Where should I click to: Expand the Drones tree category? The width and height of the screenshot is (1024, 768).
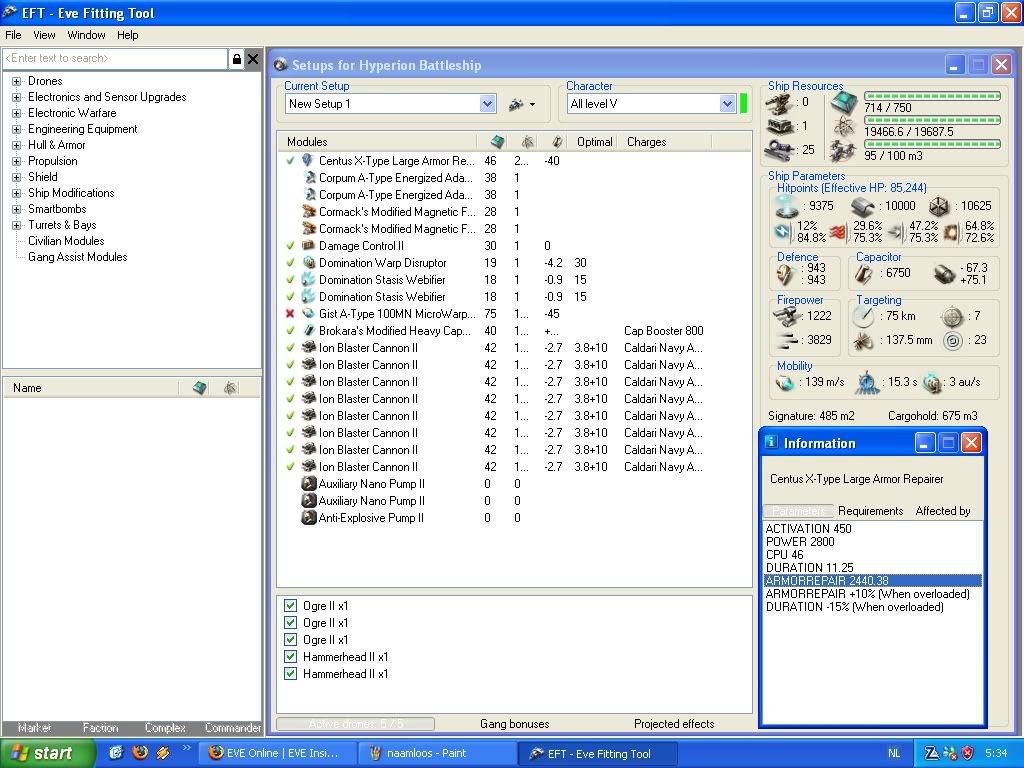(16, 81)
